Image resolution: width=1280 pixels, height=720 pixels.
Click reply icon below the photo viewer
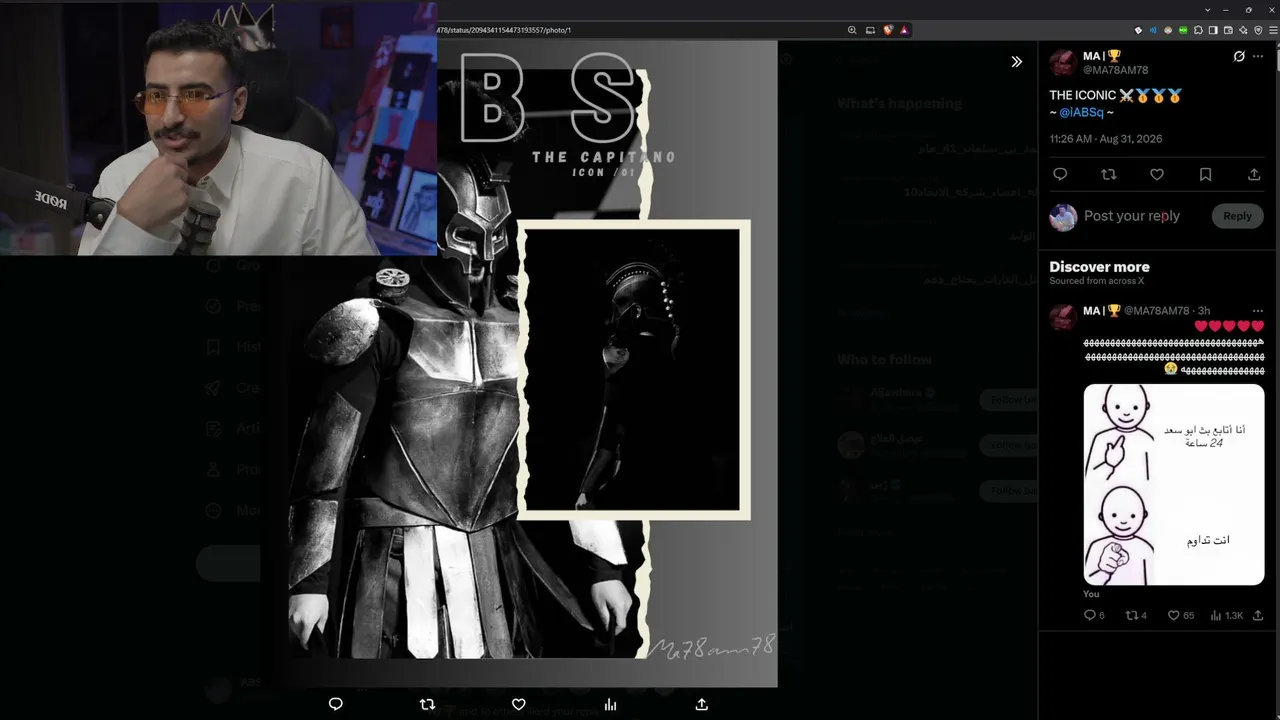point(336,704)
